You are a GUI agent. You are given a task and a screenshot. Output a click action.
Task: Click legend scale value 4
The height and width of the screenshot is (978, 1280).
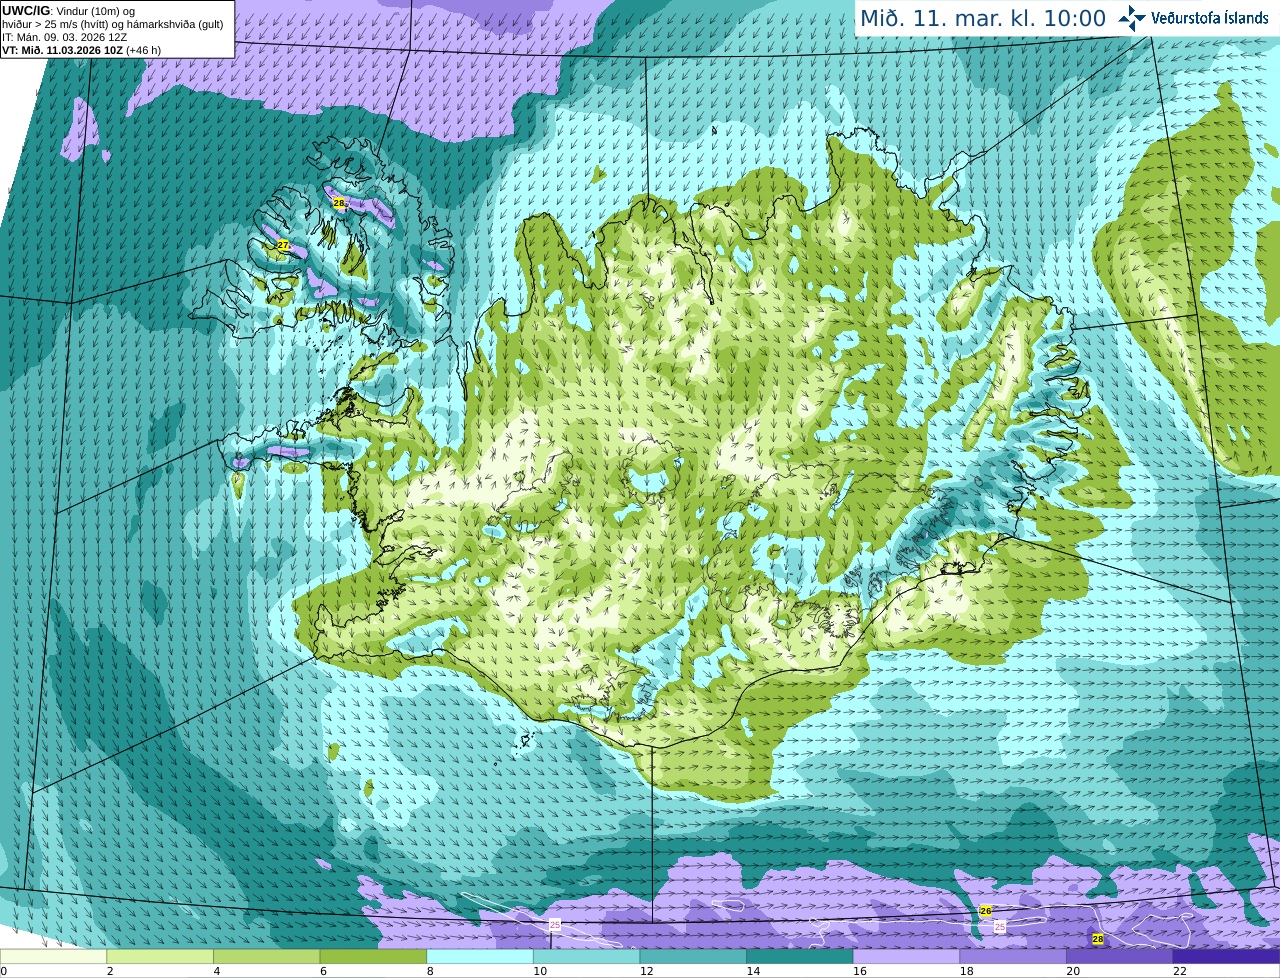click(216, 971)
